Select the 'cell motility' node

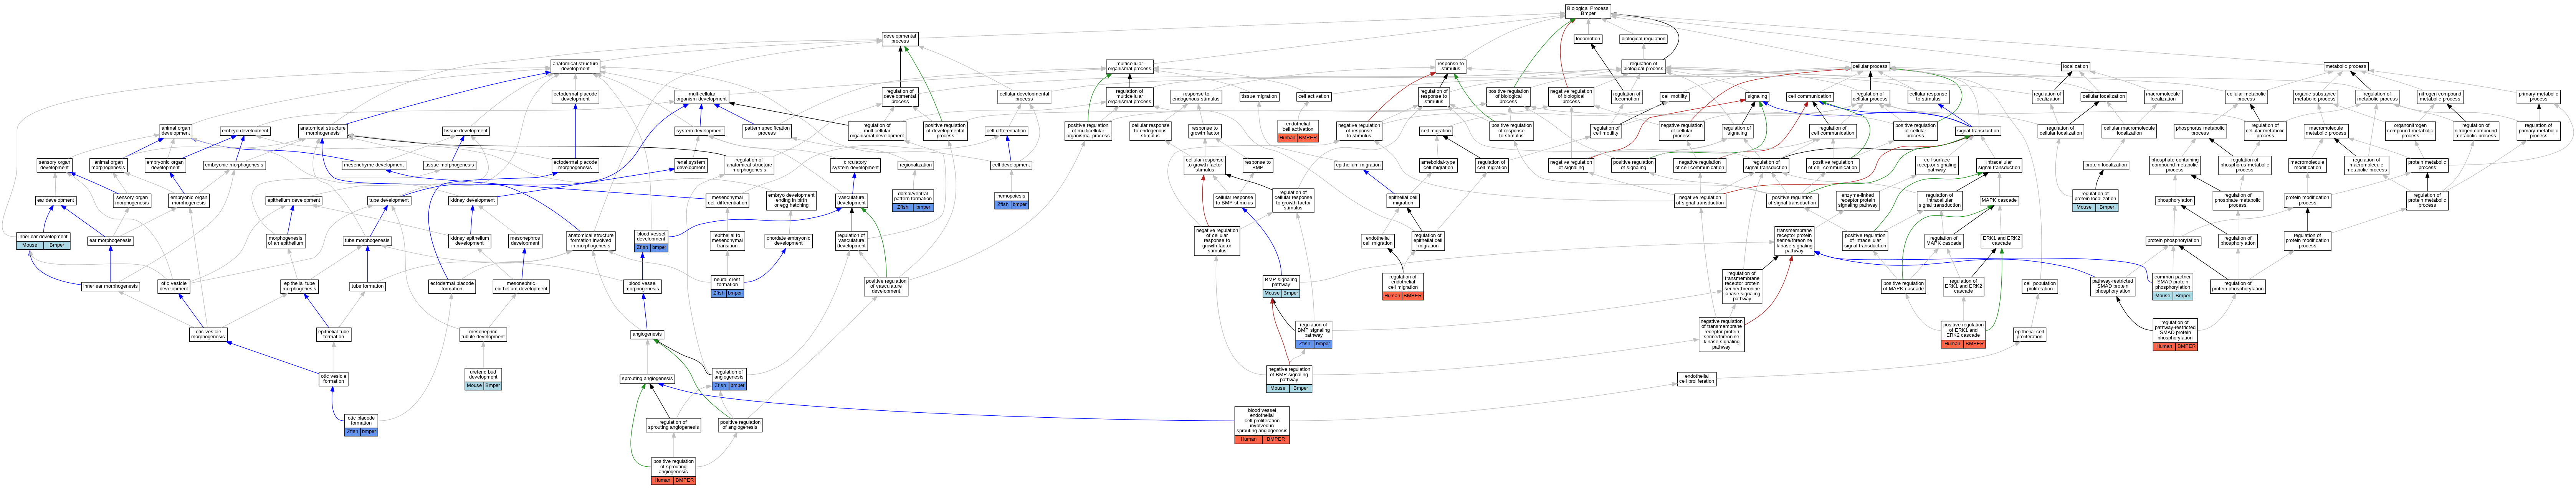1674,97
